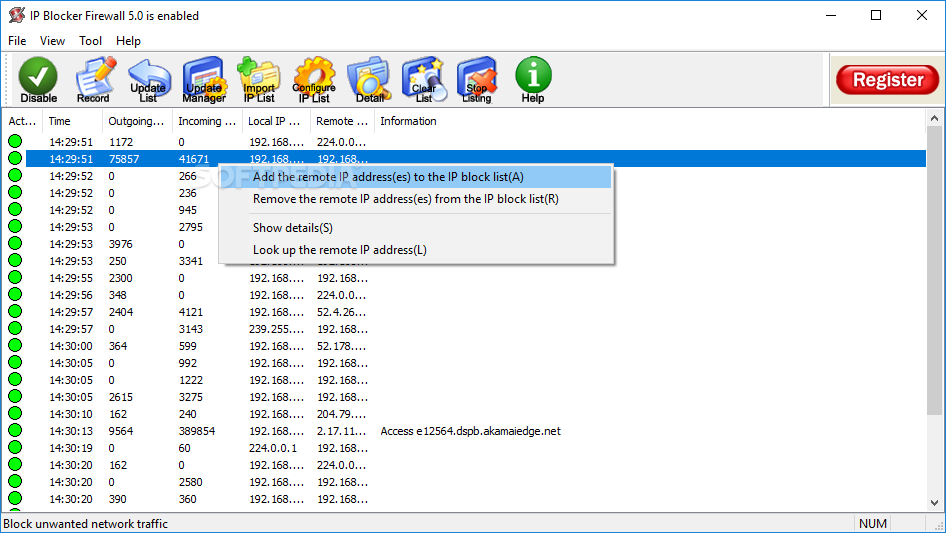The image size is (946, 533).
Task: Select the remote IP '52.178....' cell
Action: coord(341,346)
